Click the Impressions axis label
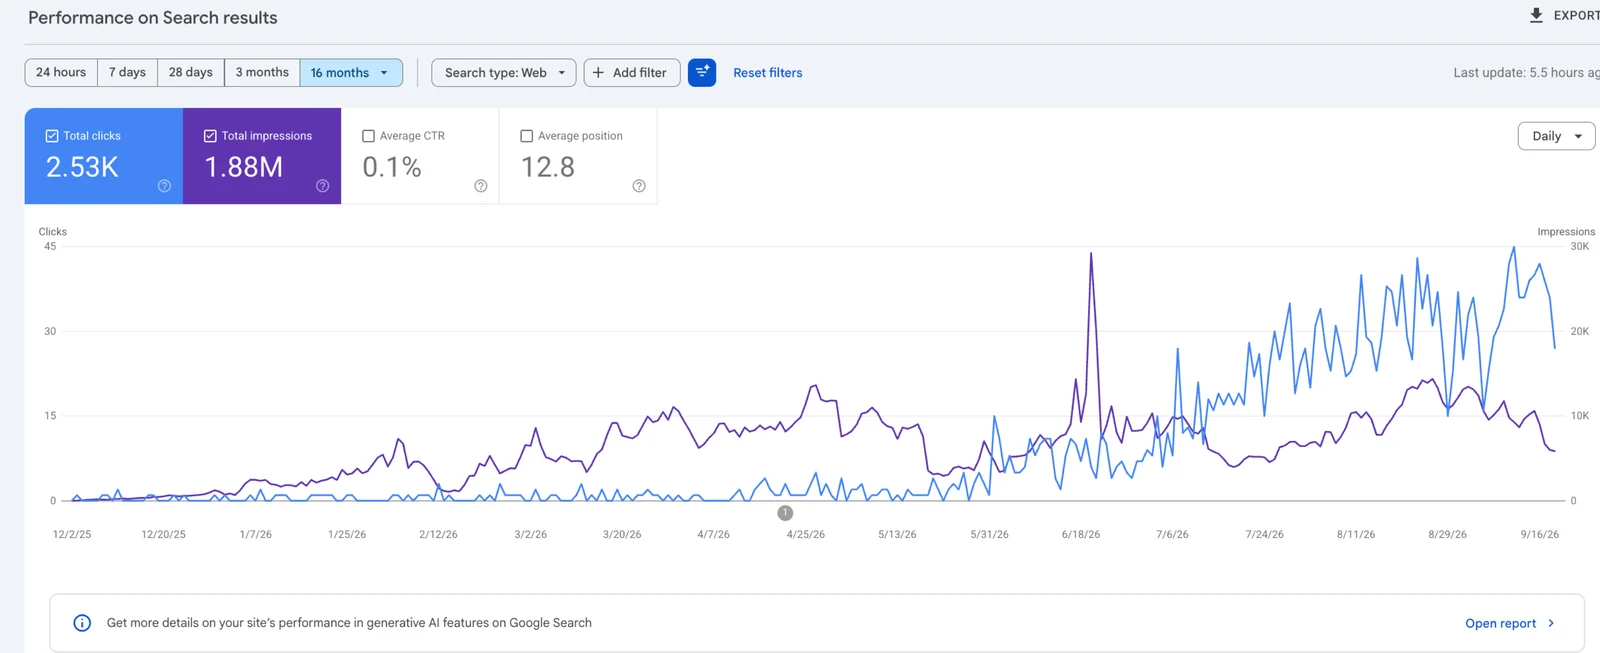 point(1566,231)
